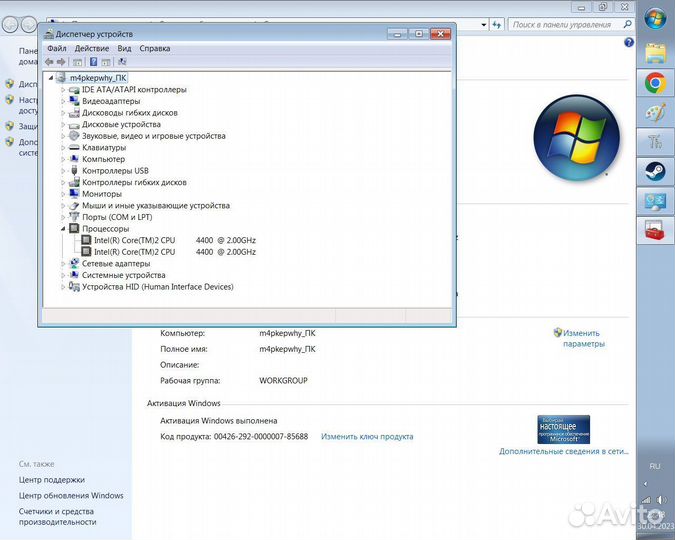Select the second Intel Core2 CPU 4400 entry

pos(175,252)
